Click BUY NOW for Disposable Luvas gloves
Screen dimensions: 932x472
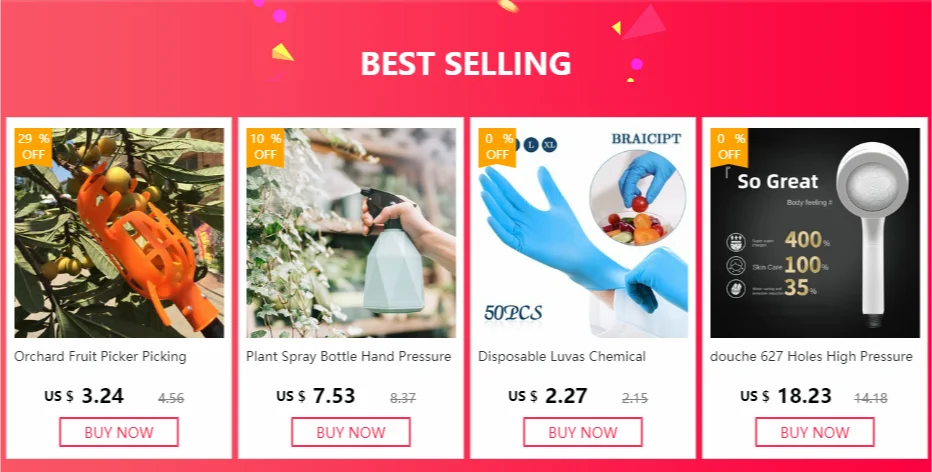click(583, 432)
